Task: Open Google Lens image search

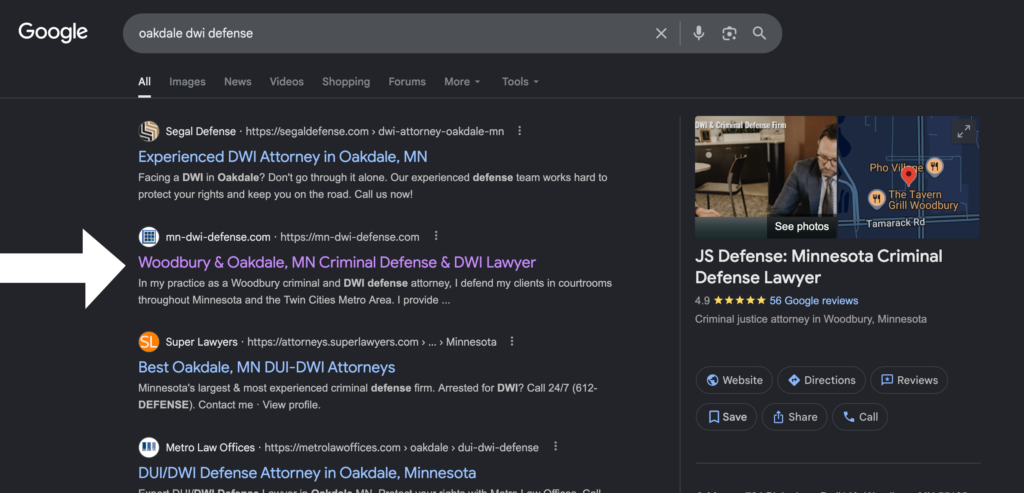Action: tap(729, 33)
